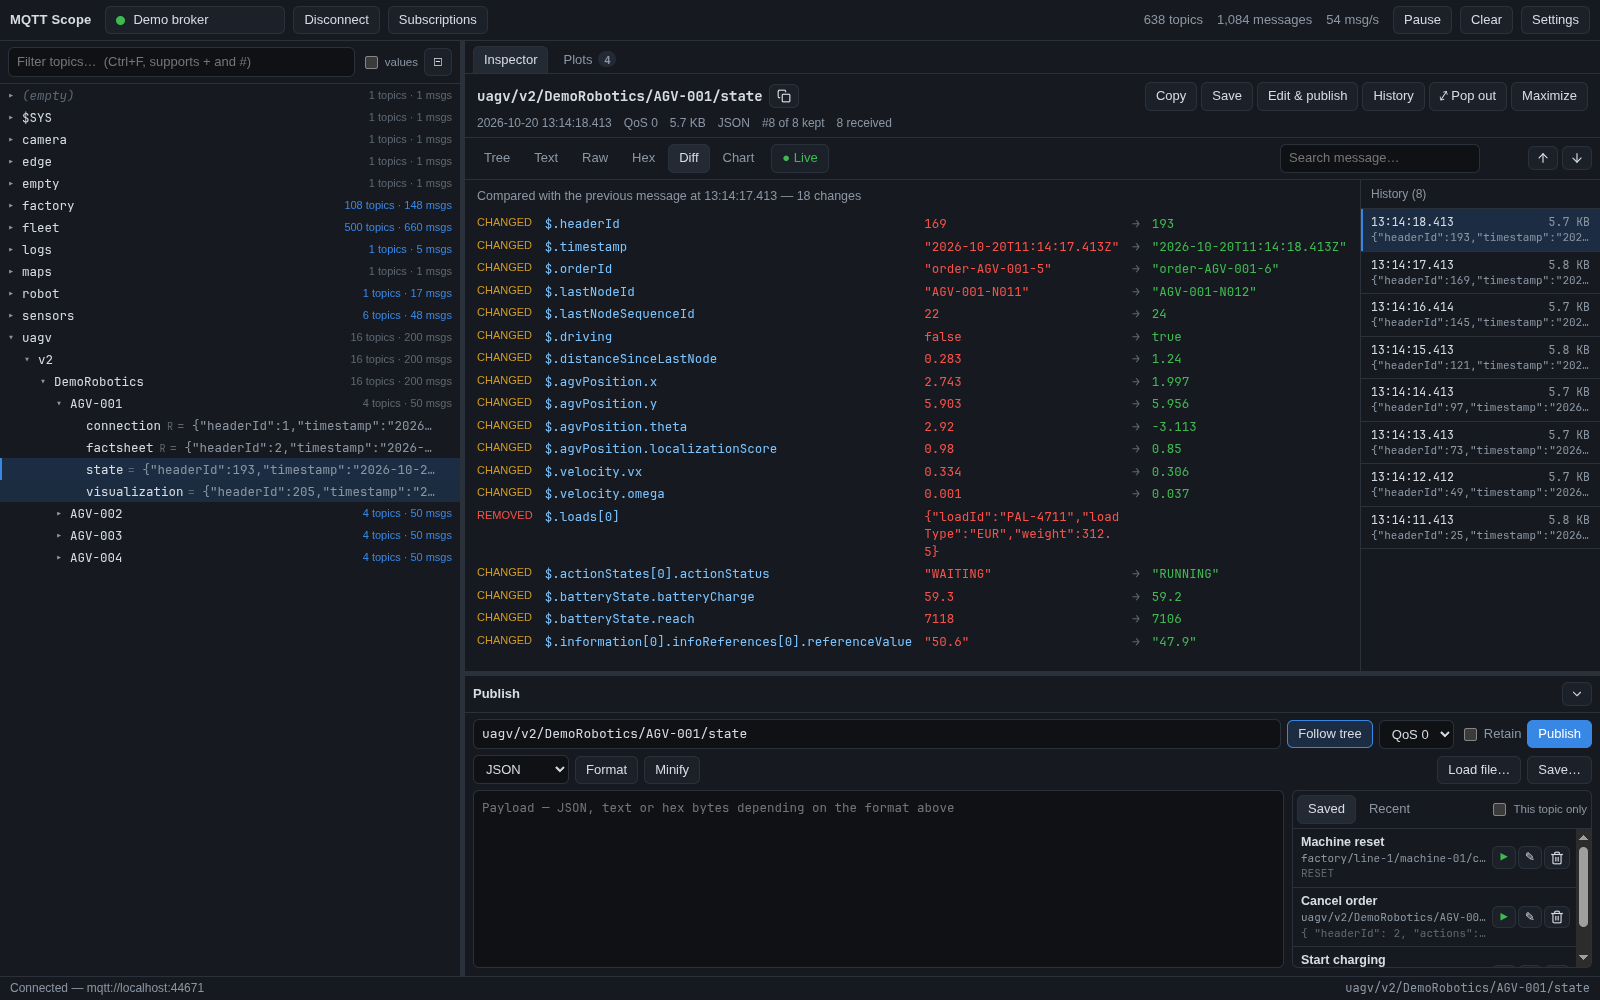Run the Cancel order saved message
This screenshot has height=1000, width=1600.
tap(1504, 916)
